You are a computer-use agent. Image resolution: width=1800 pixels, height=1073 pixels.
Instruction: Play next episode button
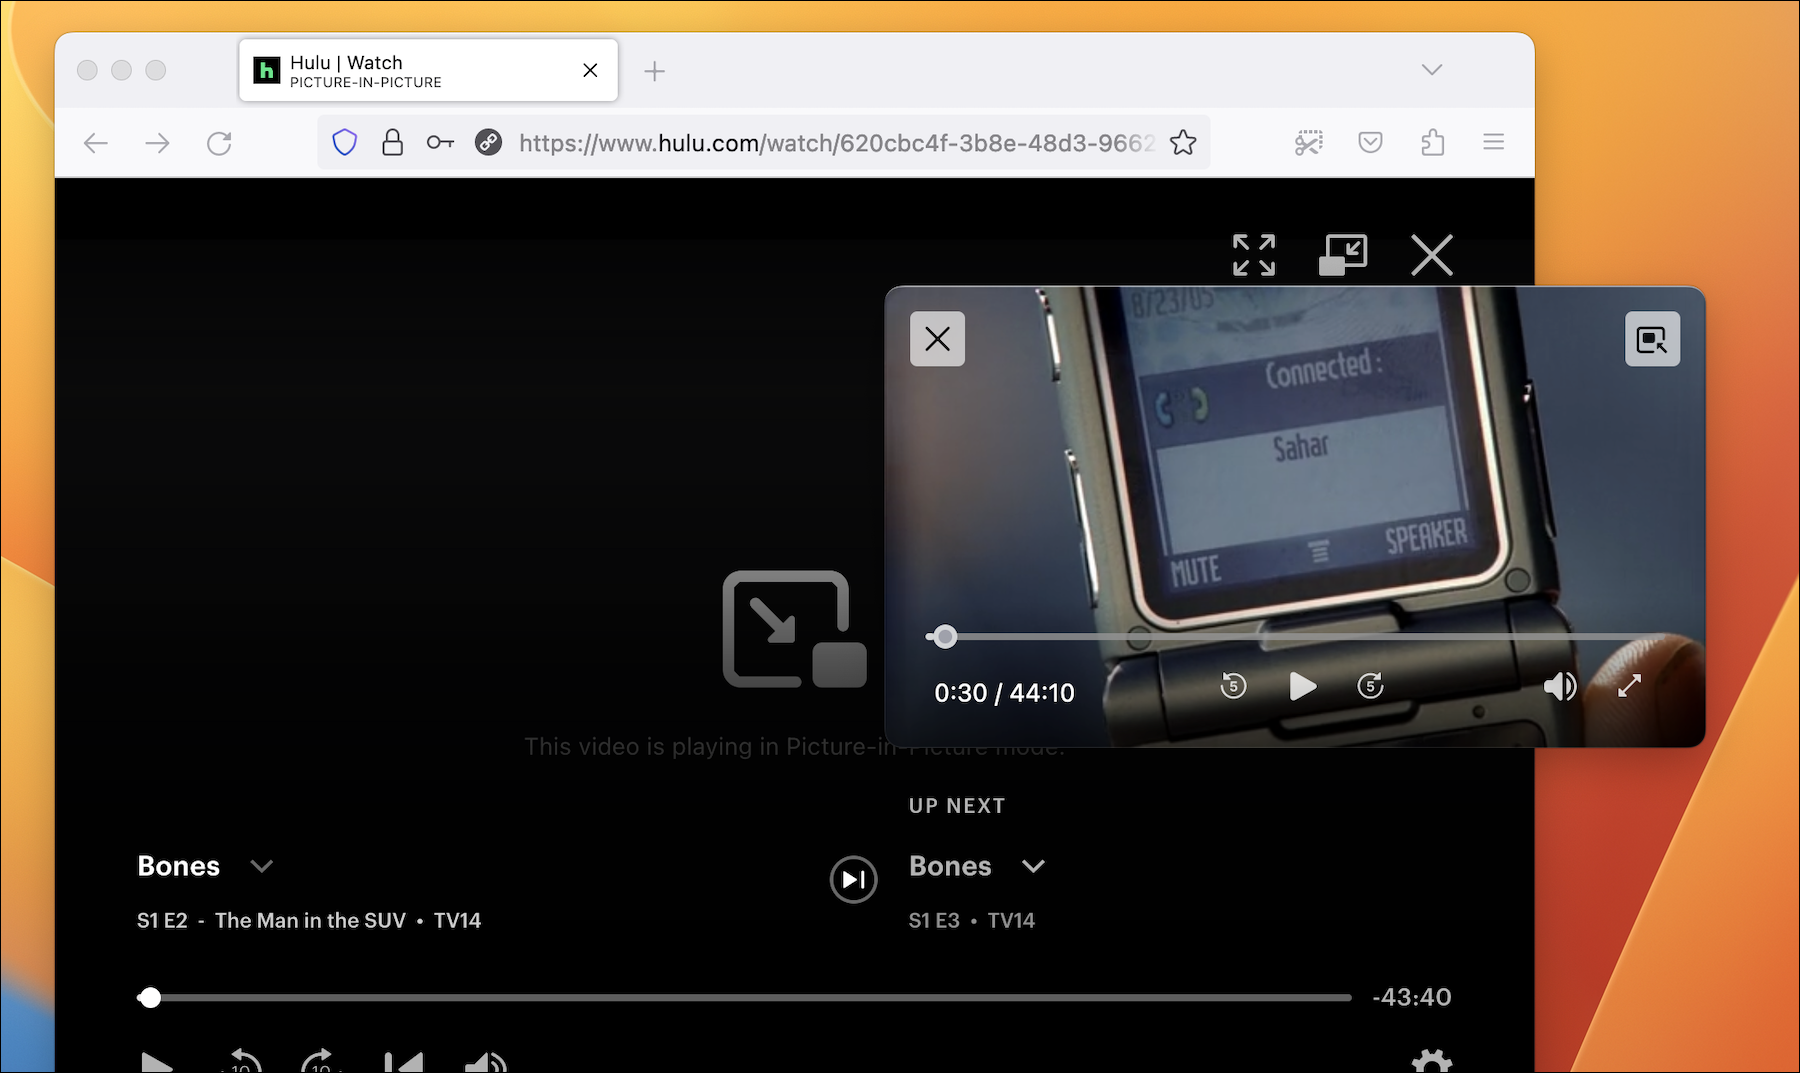pos(853,880)
